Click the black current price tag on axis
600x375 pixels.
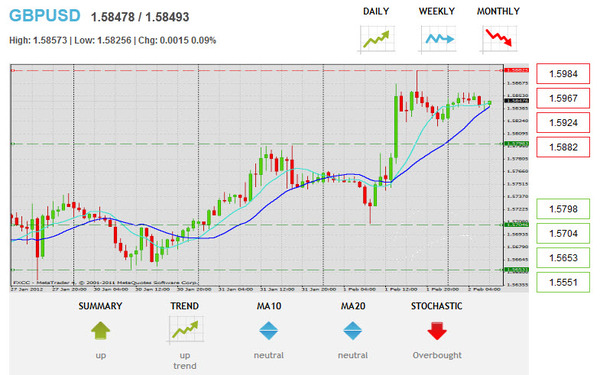click(x=517, y=101)
